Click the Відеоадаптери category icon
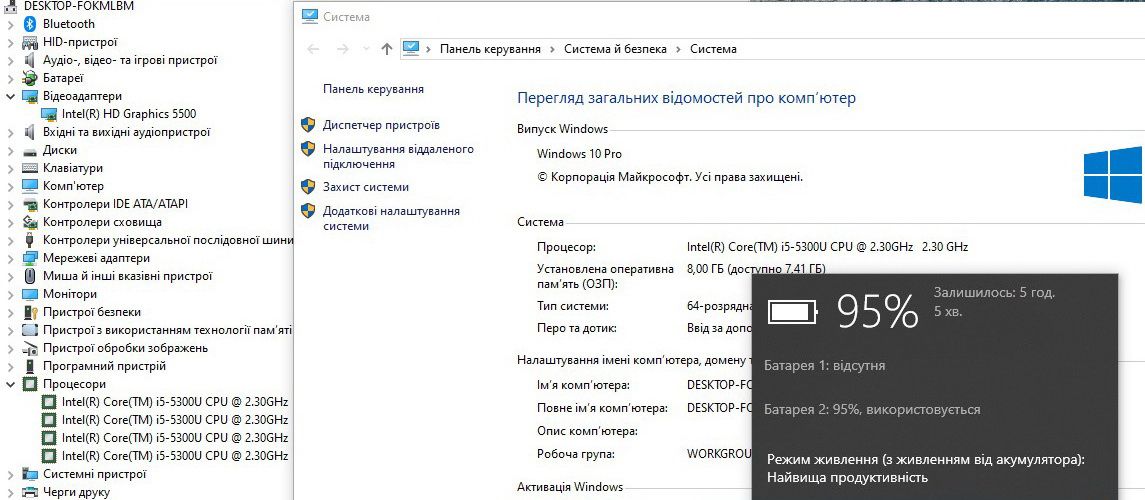 pyautogui.click(x=30, y=96)
